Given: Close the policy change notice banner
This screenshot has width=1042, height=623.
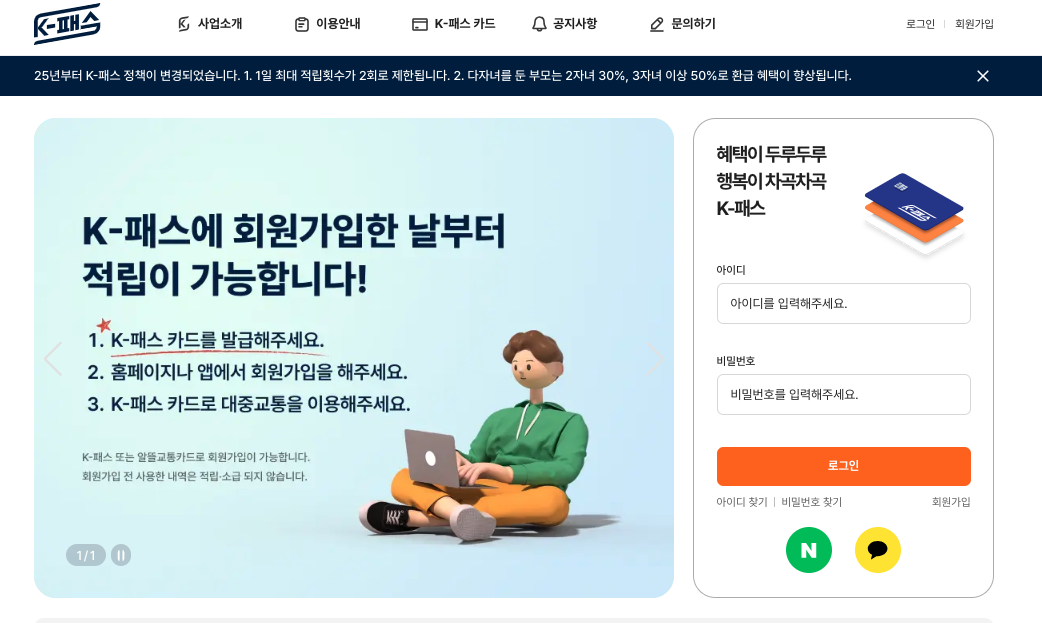Looking at the screenshot, I should point(983,76).
